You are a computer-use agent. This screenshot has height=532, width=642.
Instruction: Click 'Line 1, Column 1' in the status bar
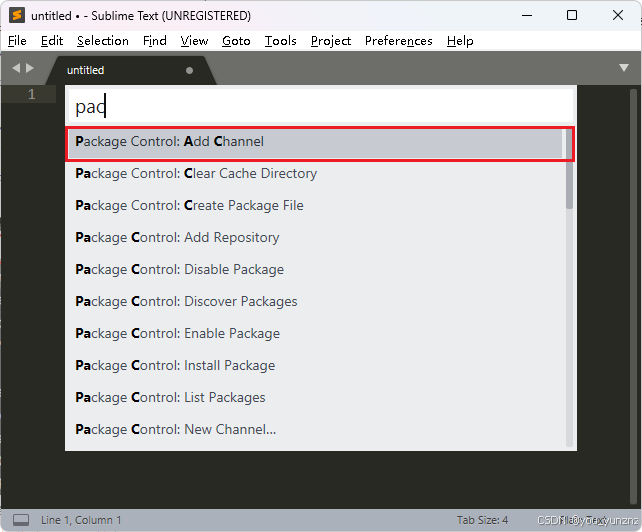81,520
